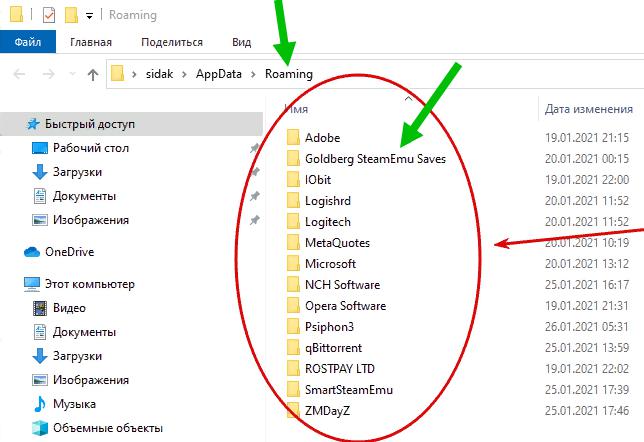Open the Поделиться ribbon tab

click(172, 42)
